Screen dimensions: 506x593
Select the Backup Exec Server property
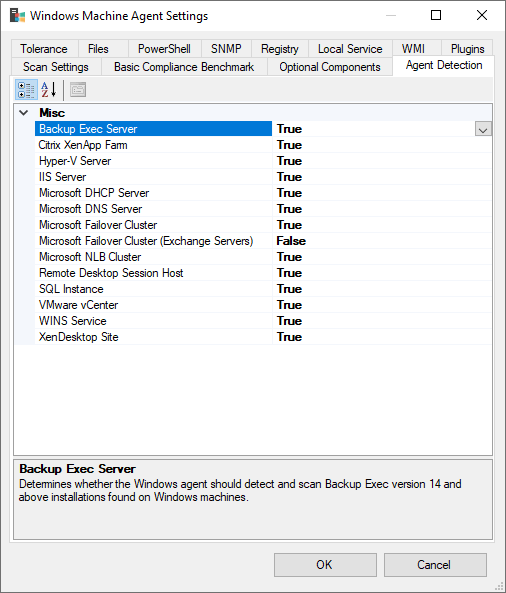(154, 129)
